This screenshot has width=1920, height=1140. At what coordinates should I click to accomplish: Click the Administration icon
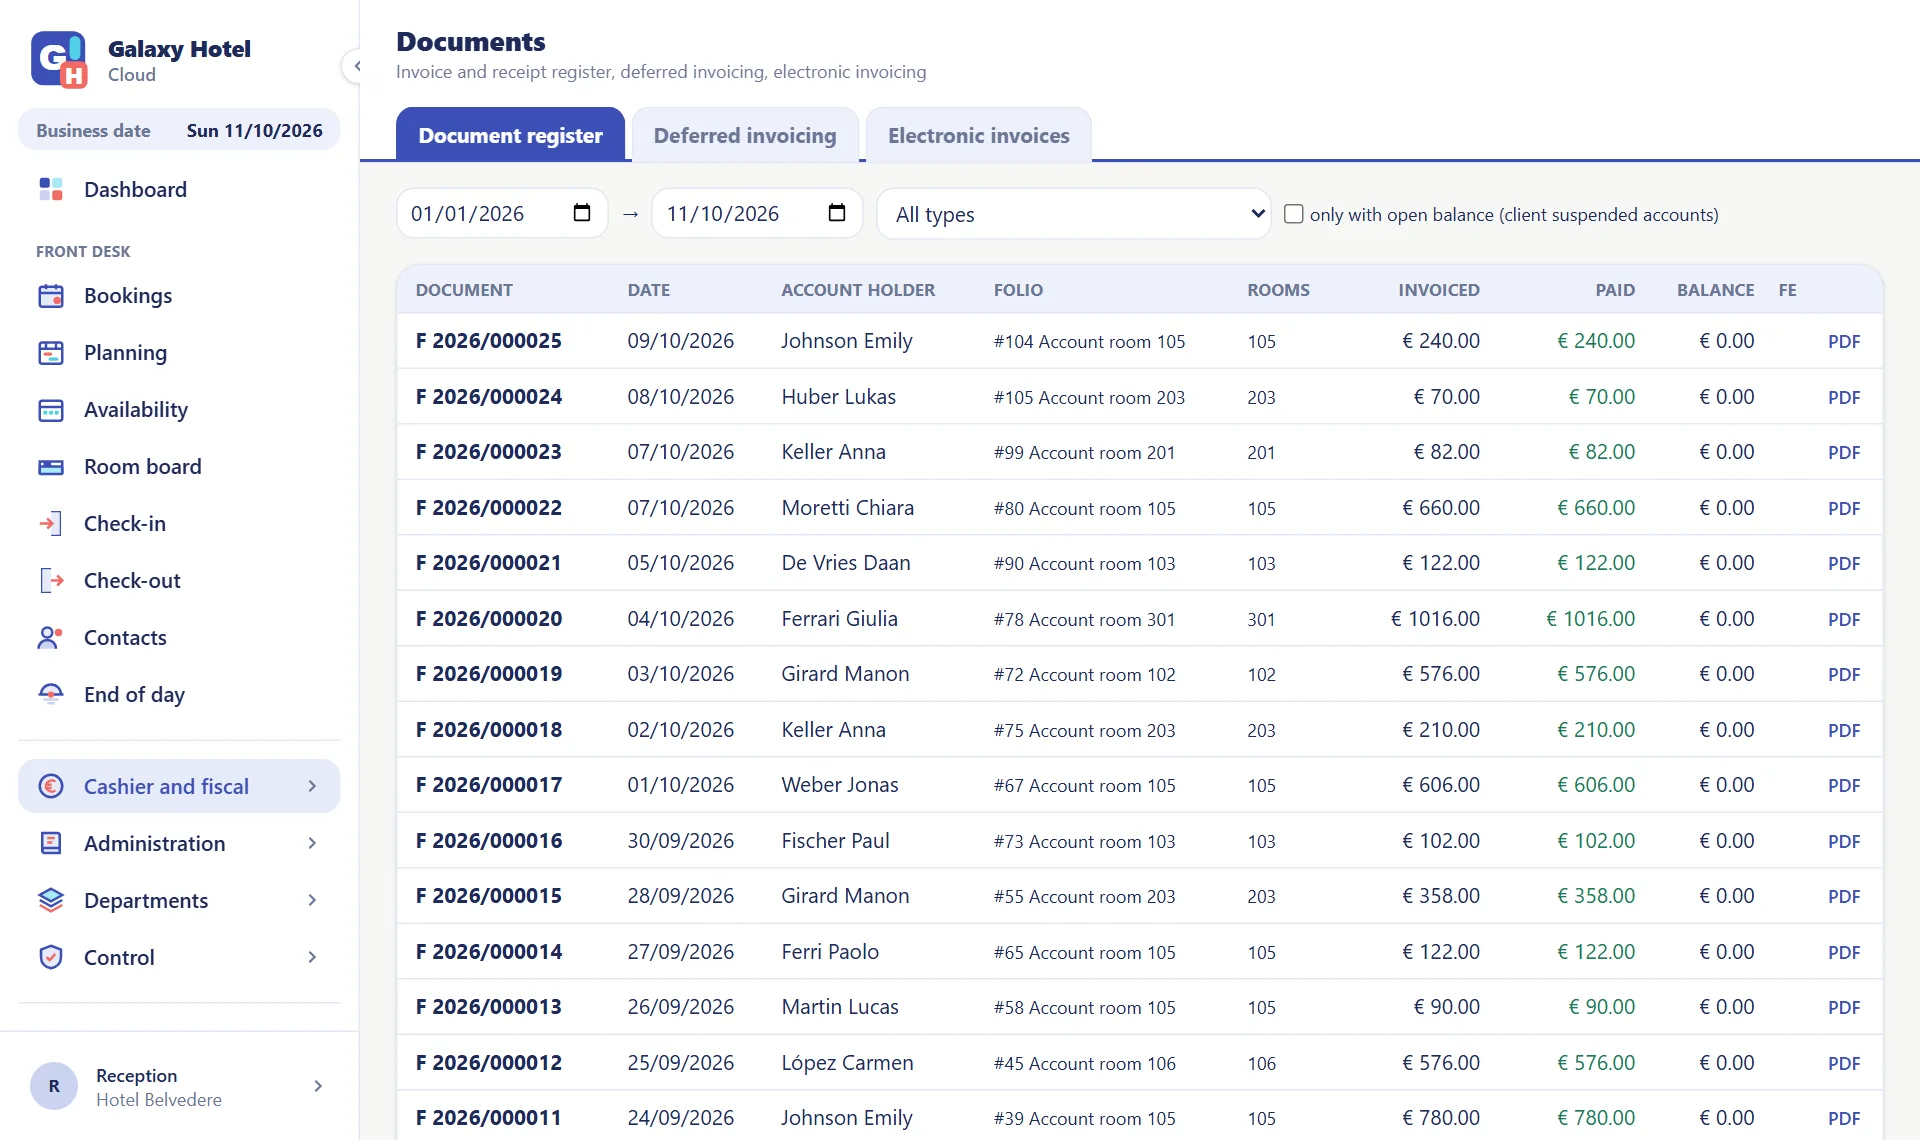click(51, 844)
